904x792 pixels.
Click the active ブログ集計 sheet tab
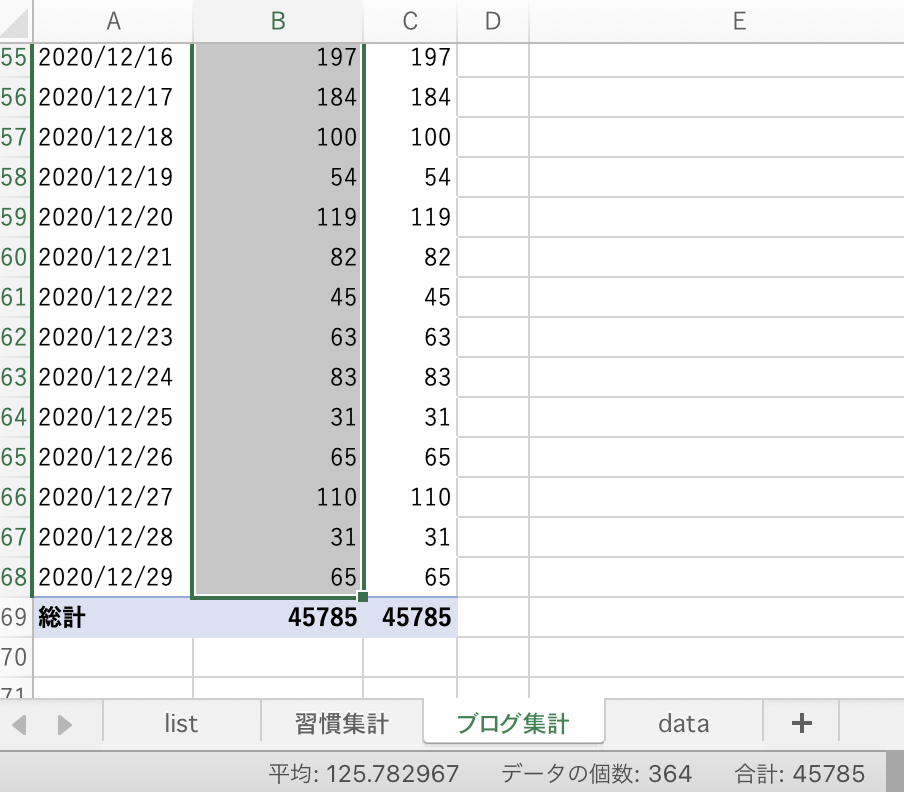513,724
